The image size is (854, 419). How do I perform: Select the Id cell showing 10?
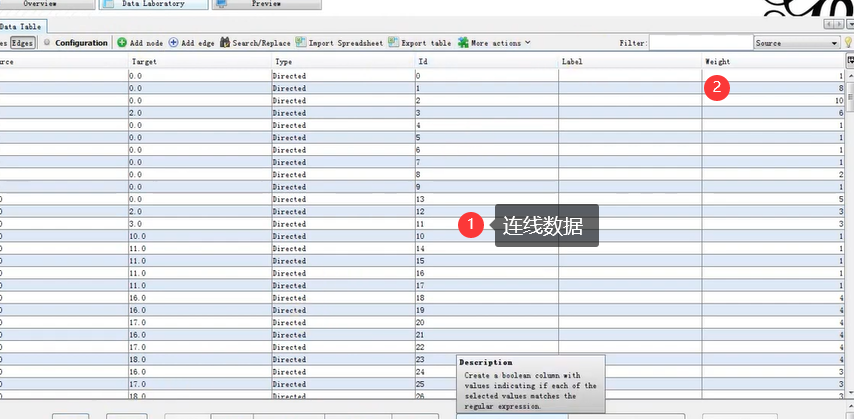(x=486, y=236)
